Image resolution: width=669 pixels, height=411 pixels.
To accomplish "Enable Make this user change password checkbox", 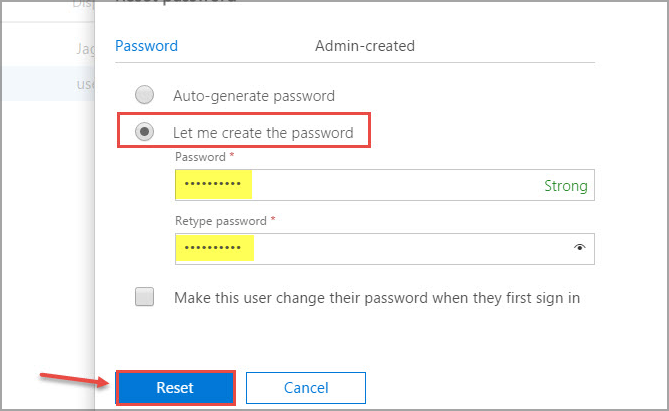I will click(x=144, y=297).
